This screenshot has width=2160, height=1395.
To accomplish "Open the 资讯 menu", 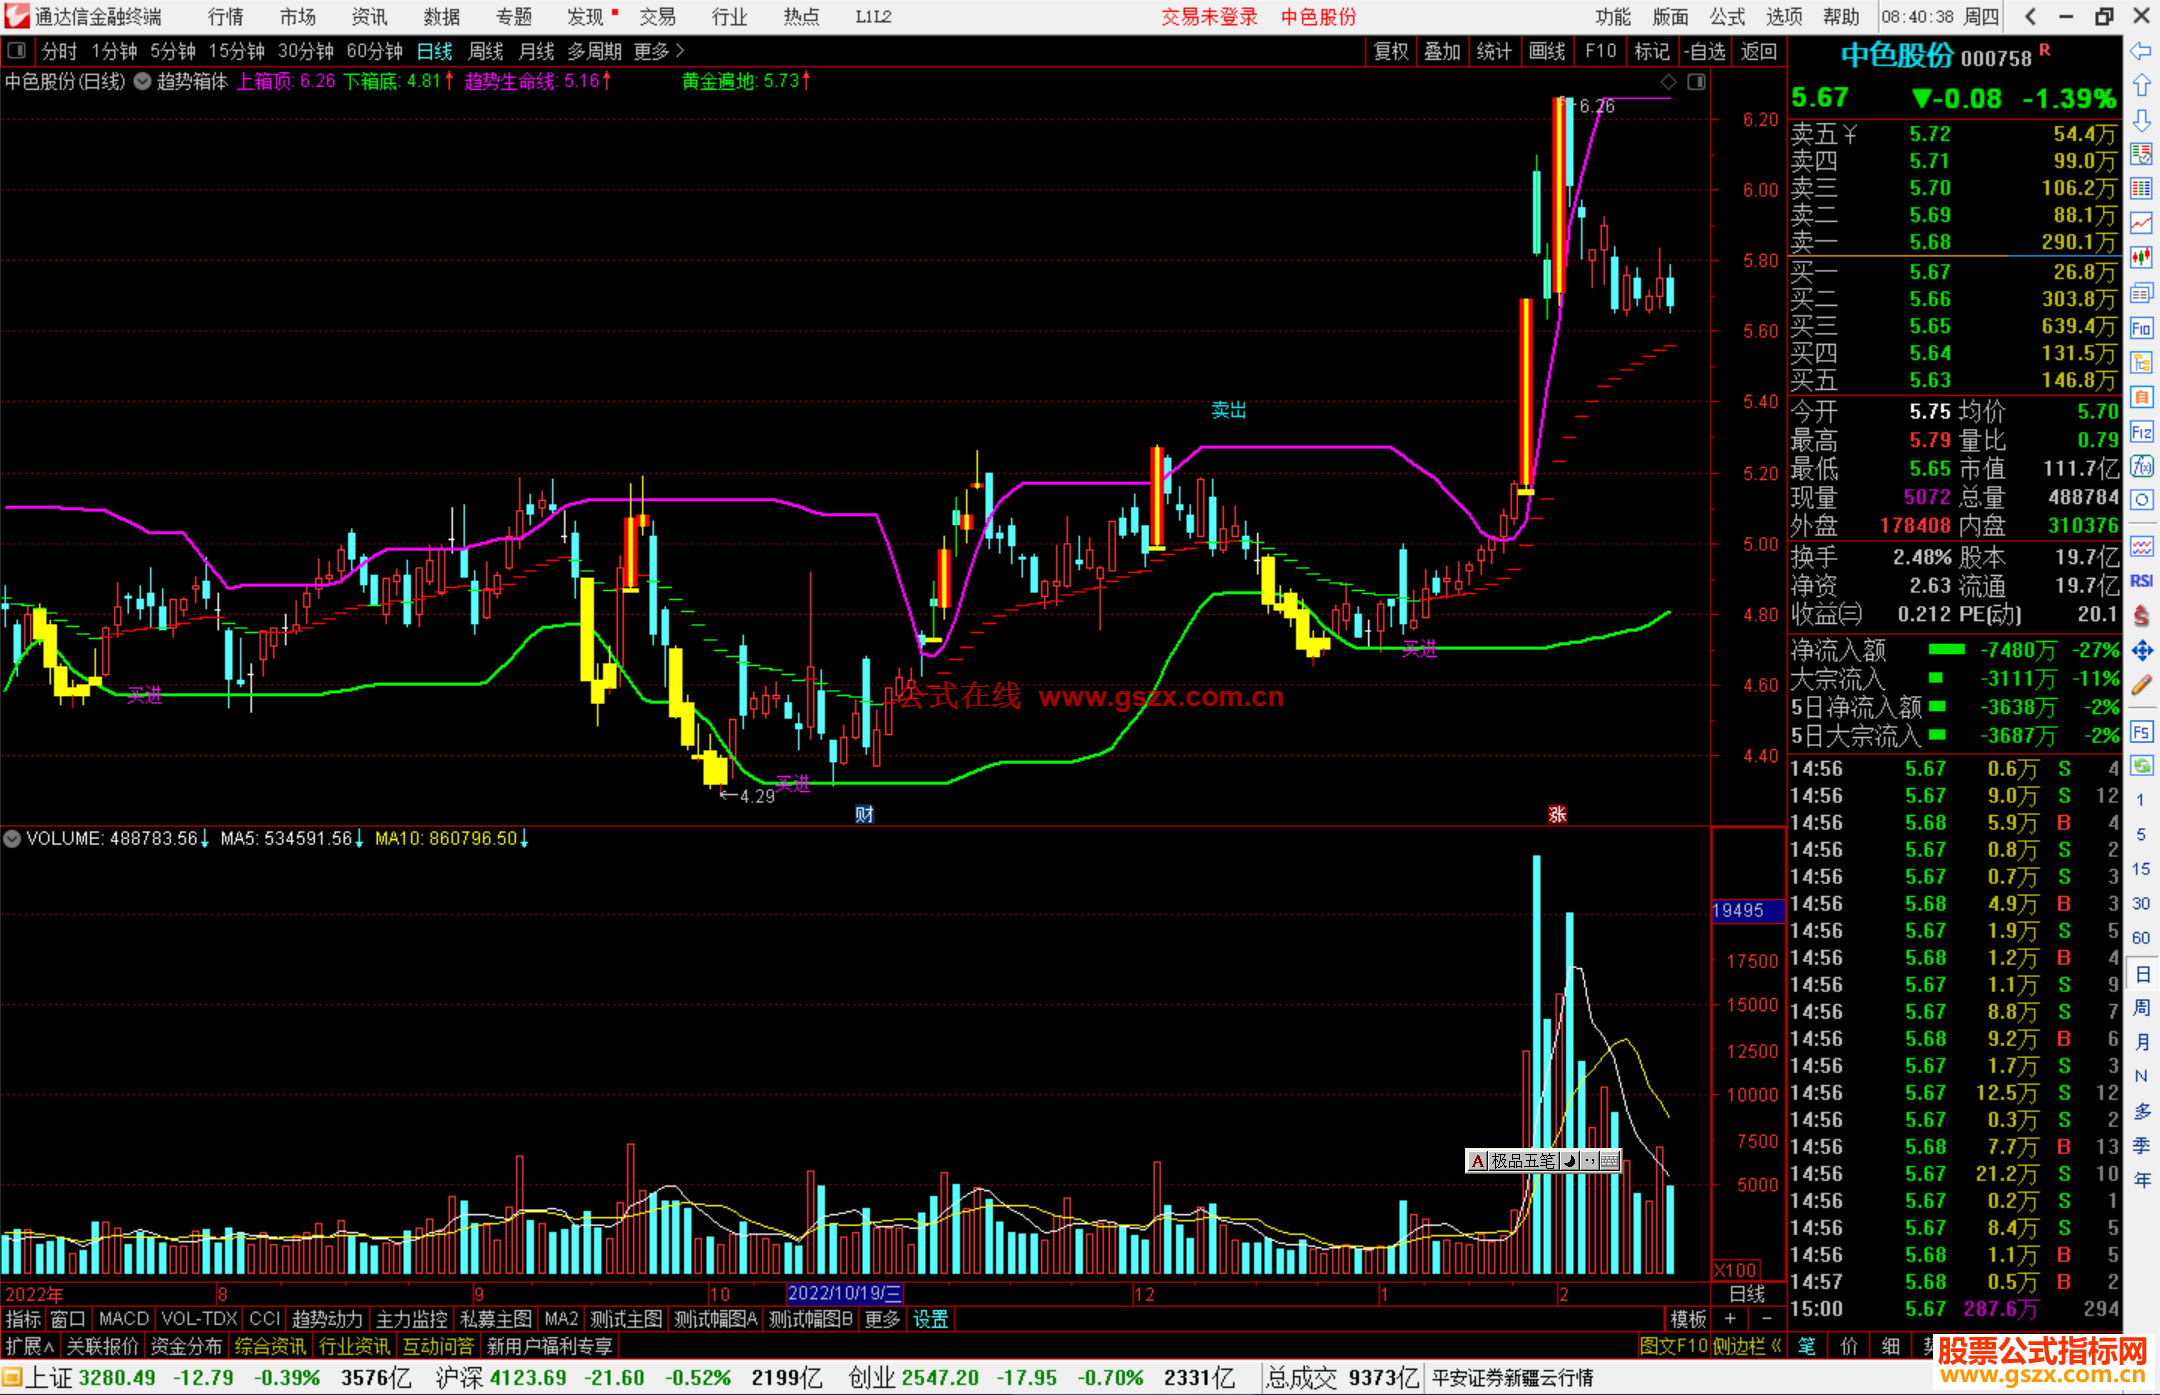I will point(369,17).
